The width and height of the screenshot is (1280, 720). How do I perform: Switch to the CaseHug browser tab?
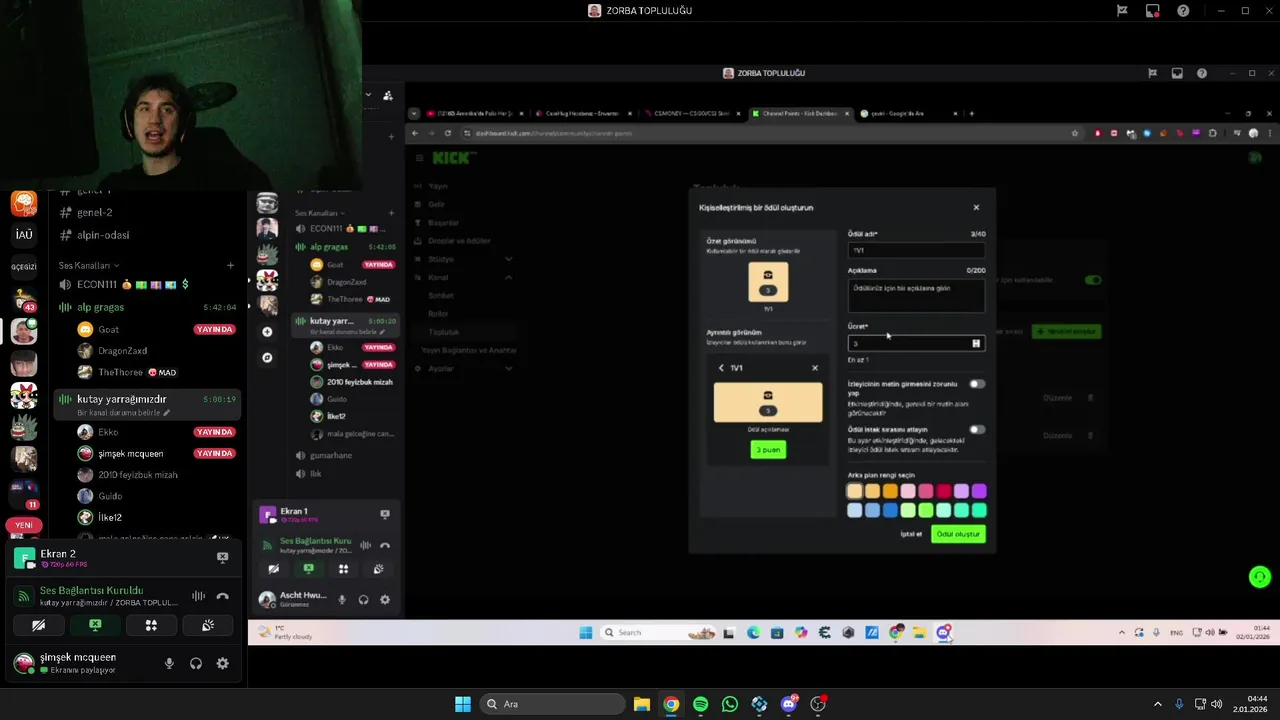pos(582,113)
